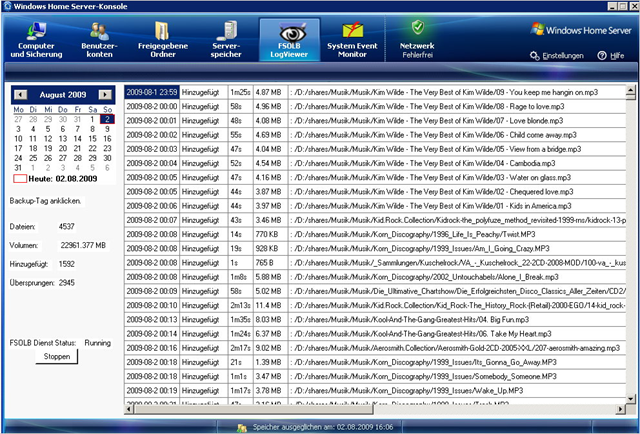Select row with 06. Take My Heart.mp3
The height and width of the screenshot is (434, 640).
pyautogui.click(x=375, y=334)
